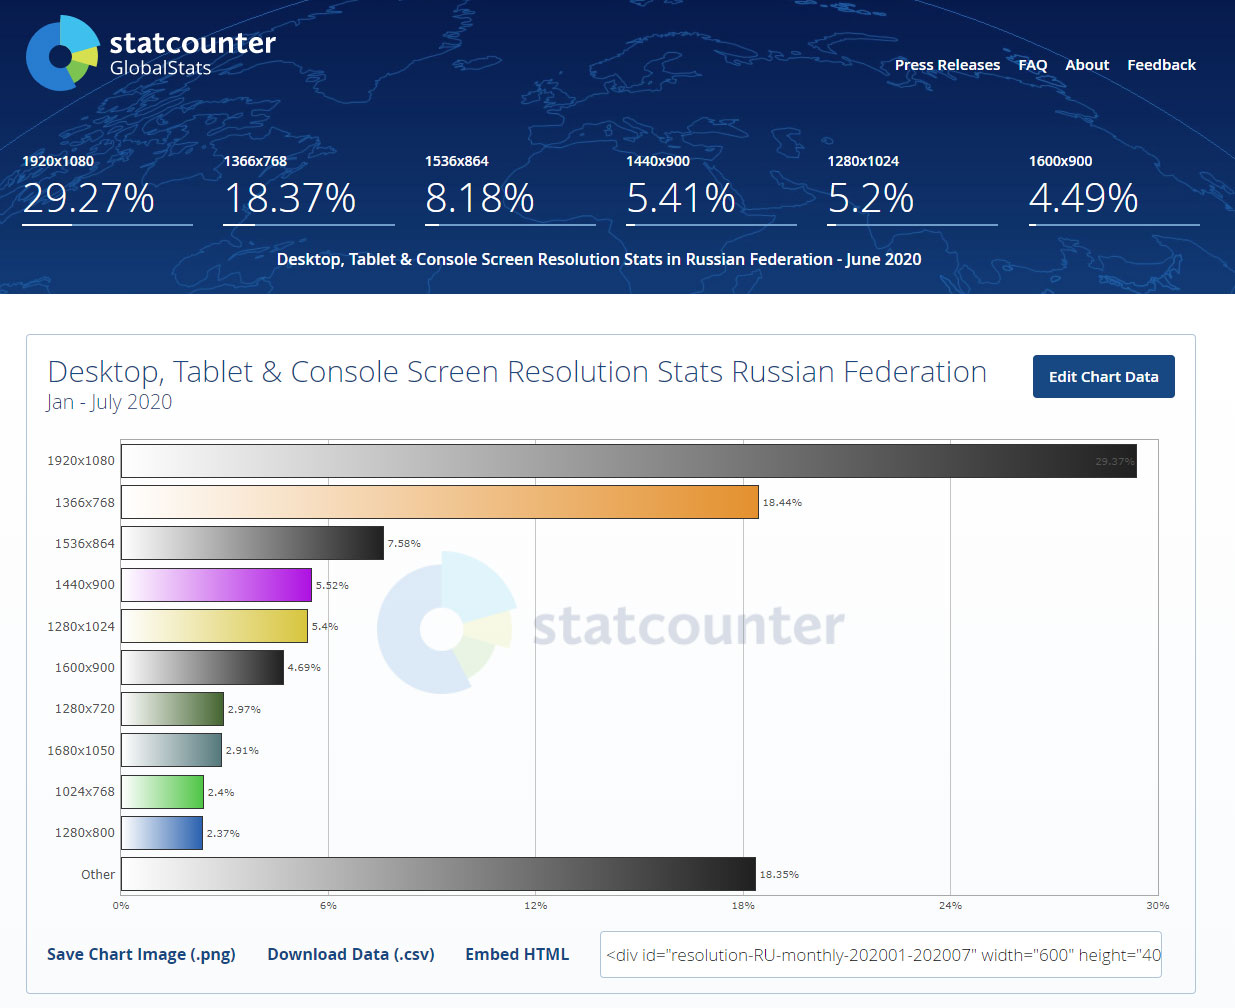Click the 30% x-axis tick label

tap(1158, 906)
